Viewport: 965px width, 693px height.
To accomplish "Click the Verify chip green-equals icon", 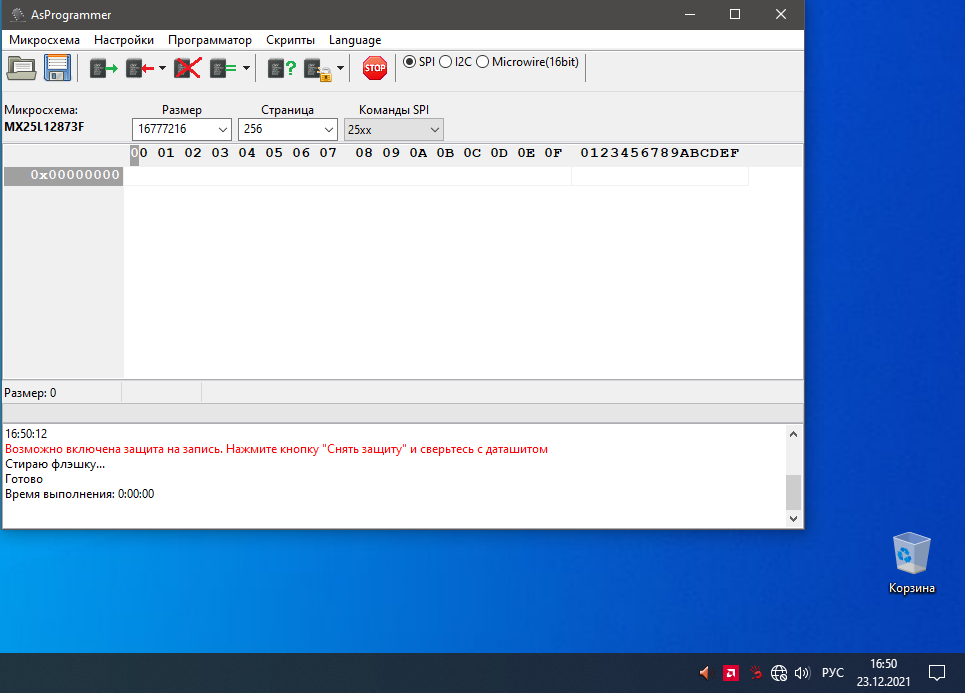I will [223, 68].
